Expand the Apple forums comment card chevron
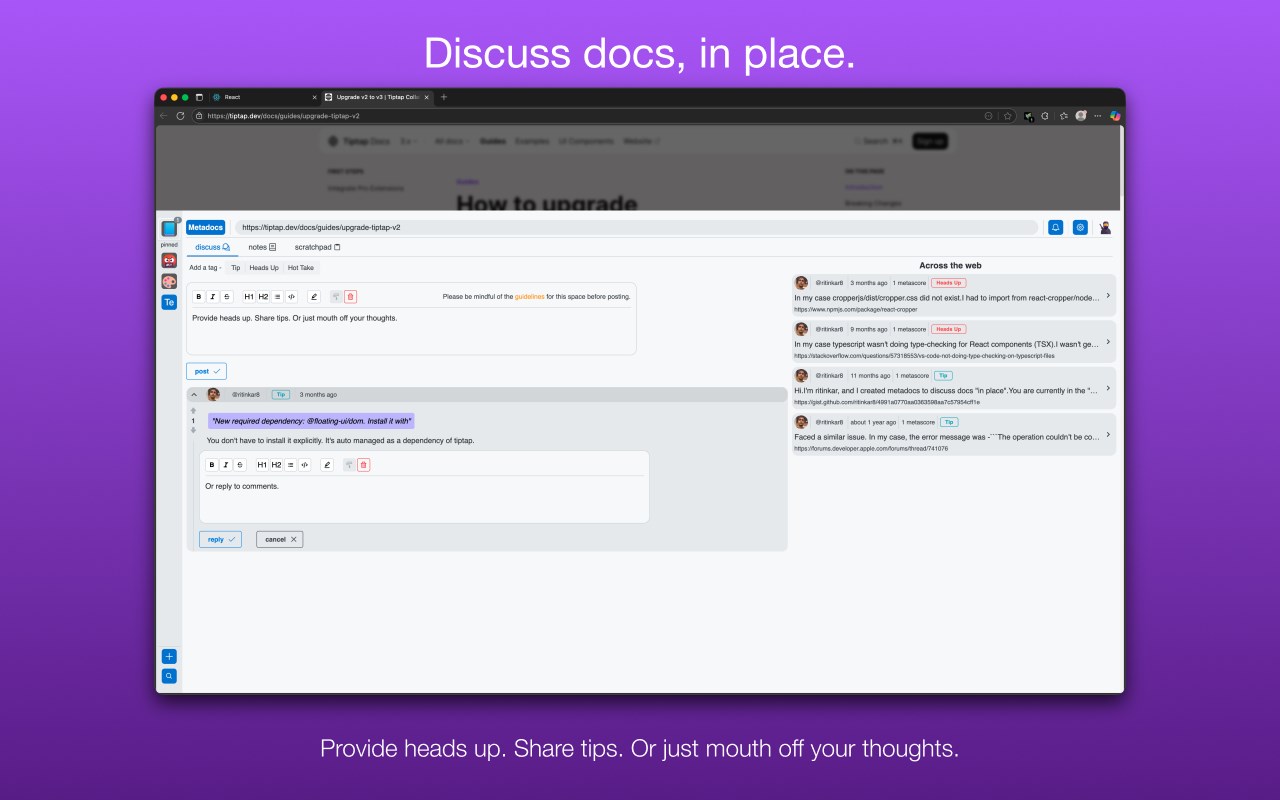Viewport: 1280px width, 800px height. 1108,435
